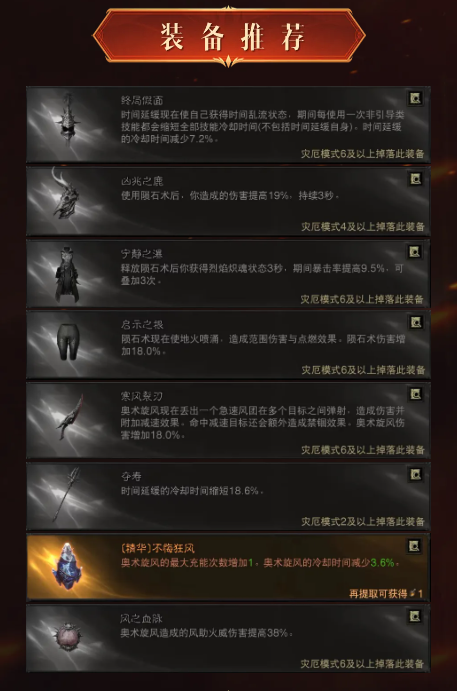457x691 pixels.
Task: Select the 宁静之渊 coat armor thumbnail
Action: pos(67,275)
